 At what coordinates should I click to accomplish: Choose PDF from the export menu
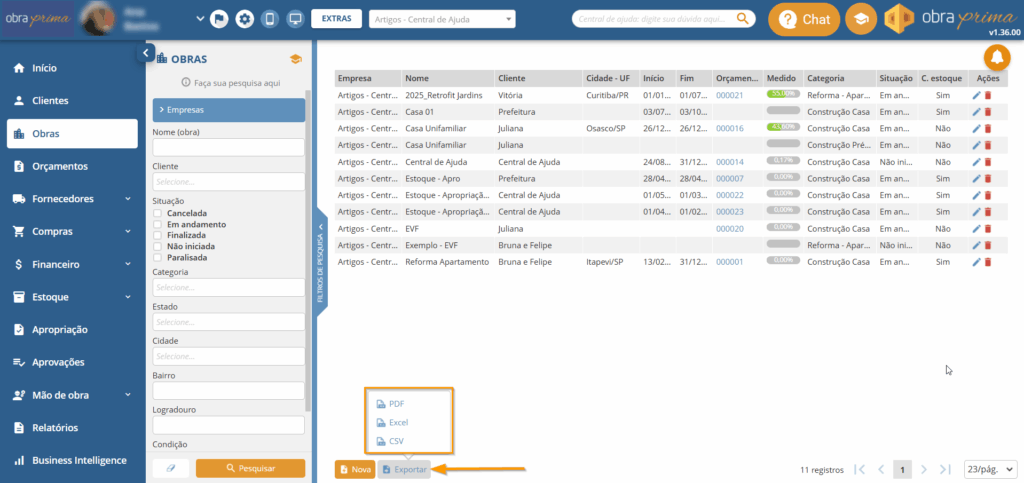pos(391,404)
